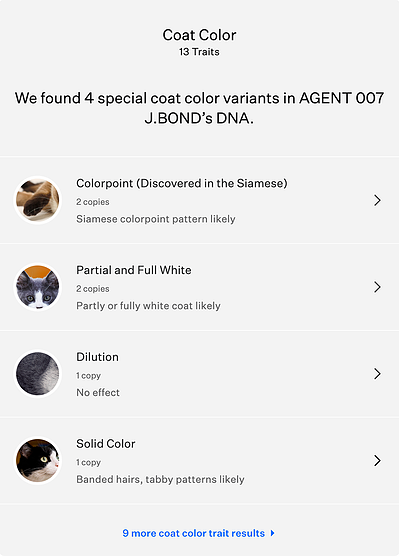Select the Solid Color trait title

click(106, 444)
